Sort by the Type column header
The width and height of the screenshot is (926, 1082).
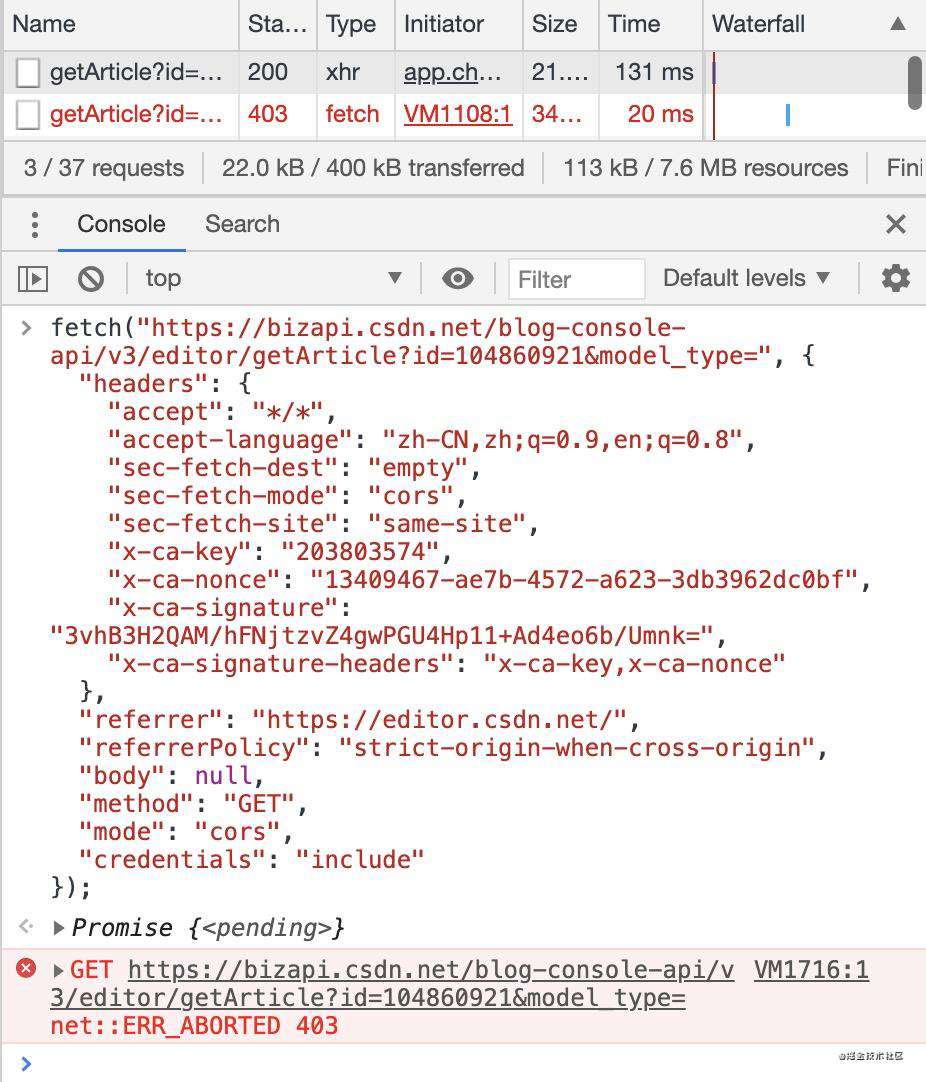(355, 24)
